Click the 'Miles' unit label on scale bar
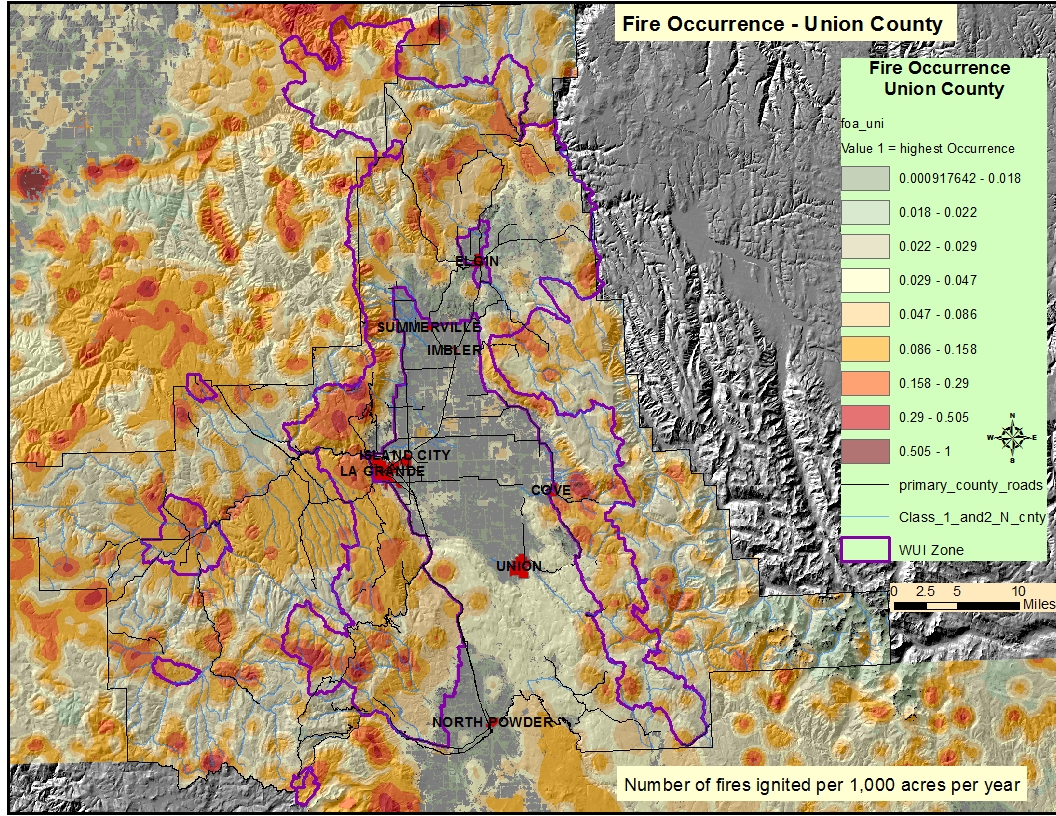 pyautogui.click(x=1039, y=605)
